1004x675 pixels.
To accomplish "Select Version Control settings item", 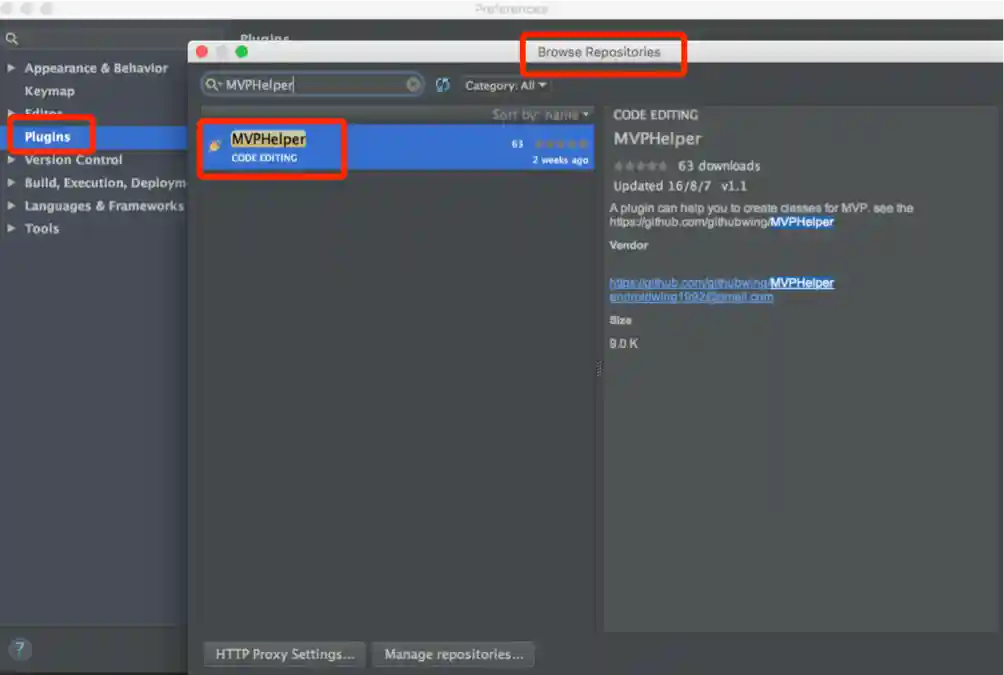I will 73,159.
